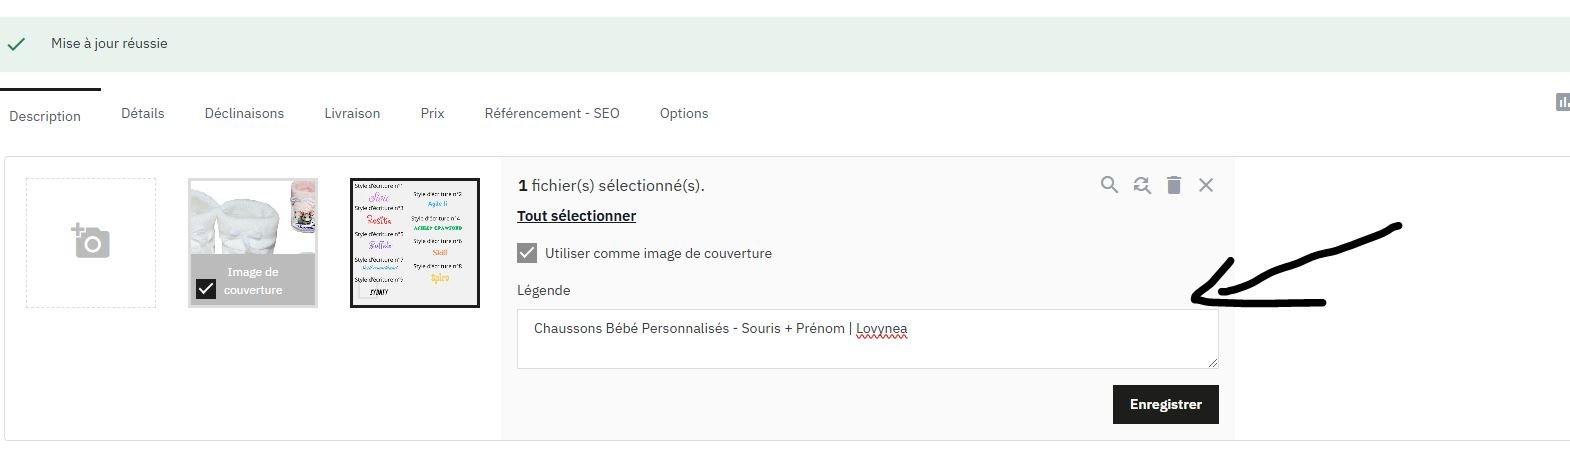Open the Déclinaisons tab
This screenshot has width=1570, height=459.
pyautogui.click(x=244, y=113)
